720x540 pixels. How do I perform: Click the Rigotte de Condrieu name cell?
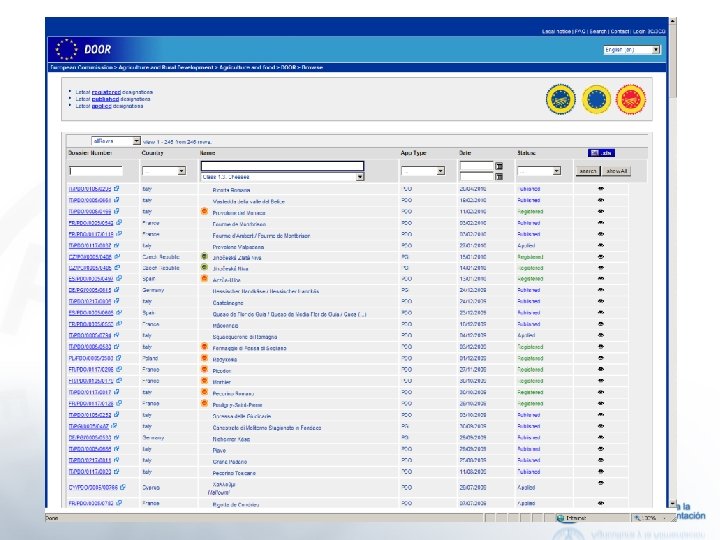click(x=236, y=505)
